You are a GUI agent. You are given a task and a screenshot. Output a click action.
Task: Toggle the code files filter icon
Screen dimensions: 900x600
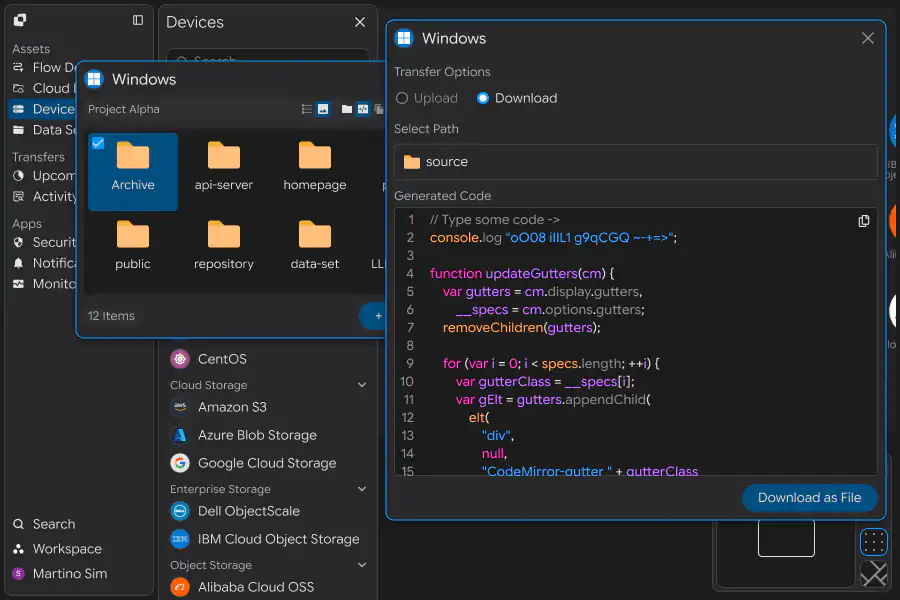(363, 109)
